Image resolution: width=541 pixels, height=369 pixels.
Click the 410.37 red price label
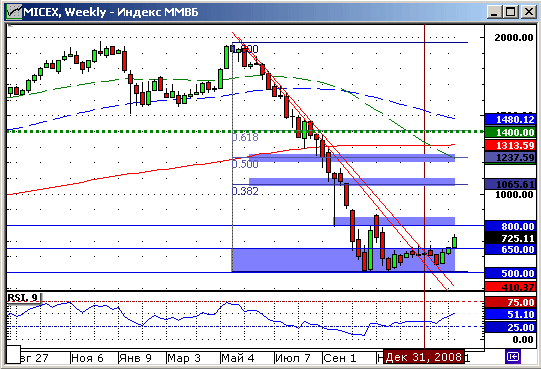510,287
